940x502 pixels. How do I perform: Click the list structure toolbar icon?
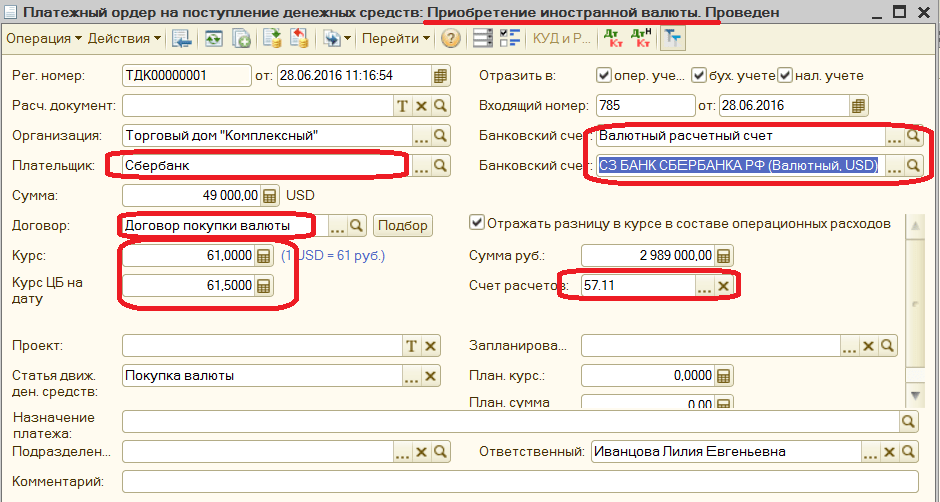click(x=483, y=39)
